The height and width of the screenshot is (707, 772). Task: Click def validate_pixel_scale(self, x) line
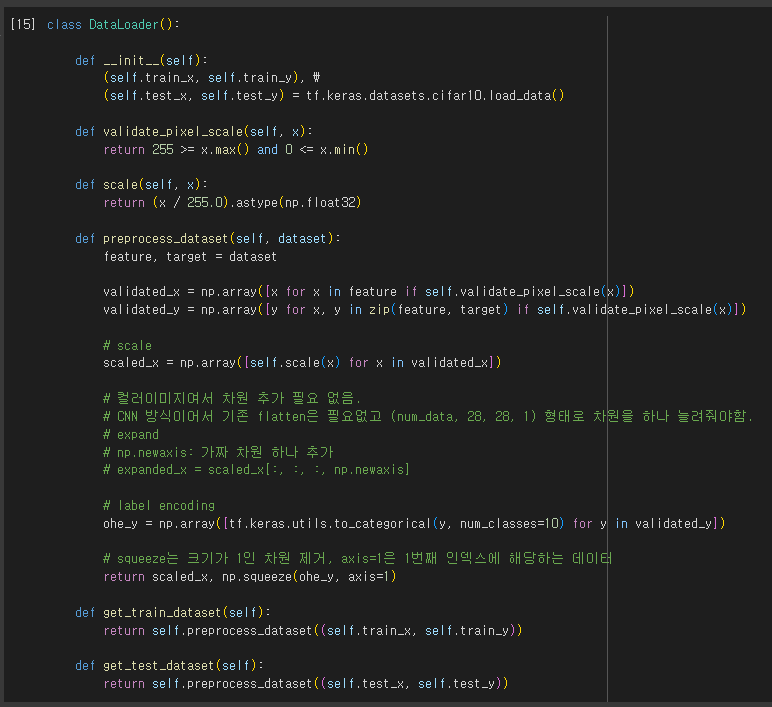(x=193, y=131)
